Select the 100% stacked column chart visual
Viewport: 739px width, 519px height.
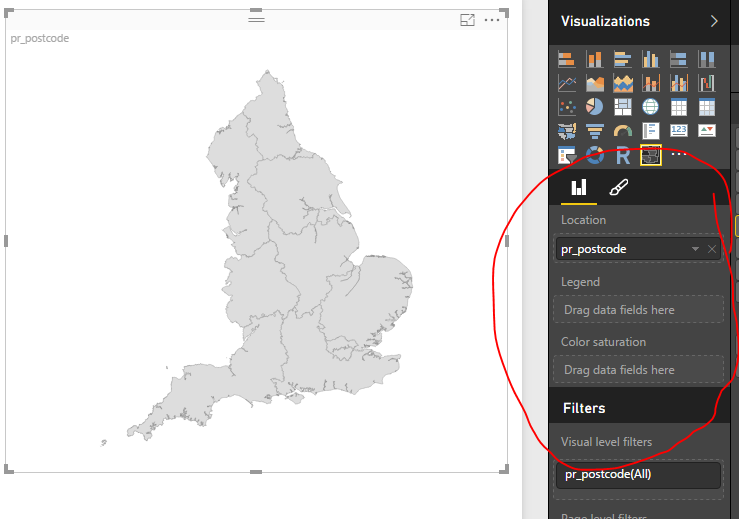click(x=706, y=59)
